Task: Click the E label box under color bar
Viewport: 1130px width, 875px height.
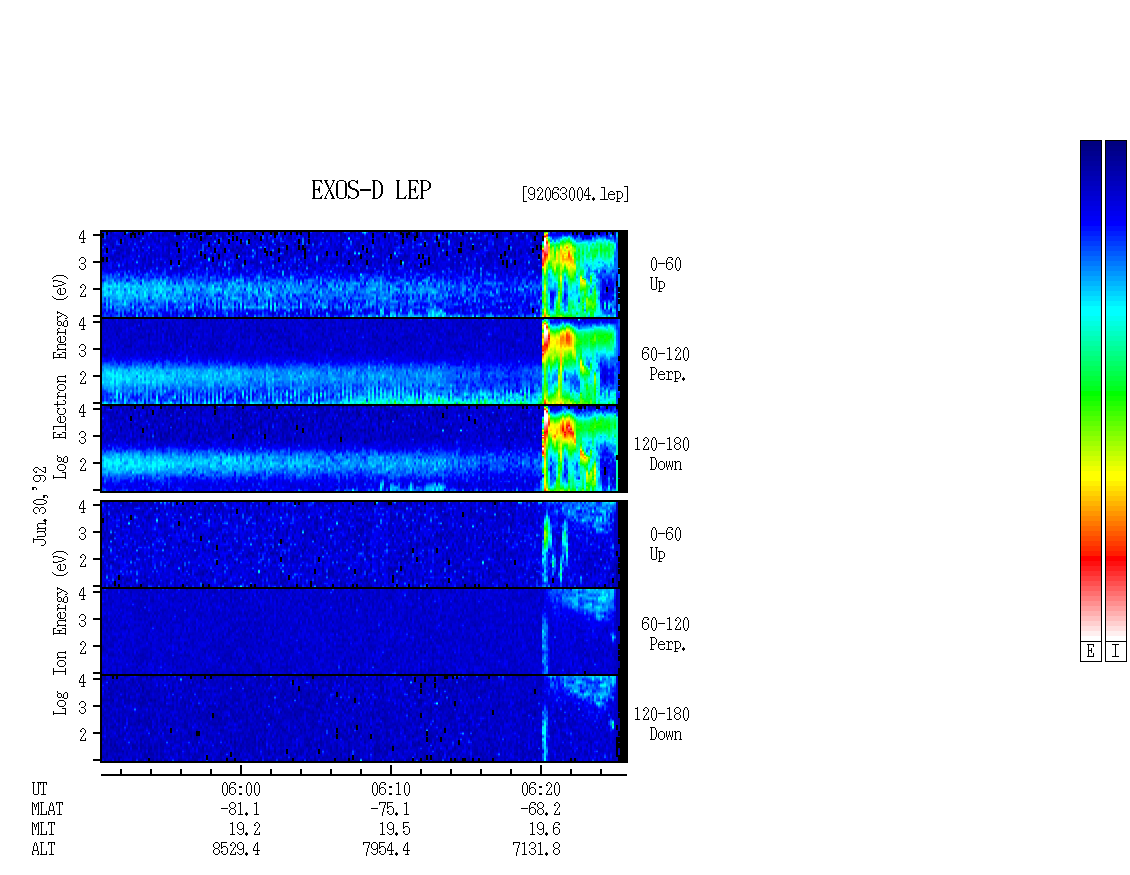Action: pyautogui.click(x=1090, y=652)
